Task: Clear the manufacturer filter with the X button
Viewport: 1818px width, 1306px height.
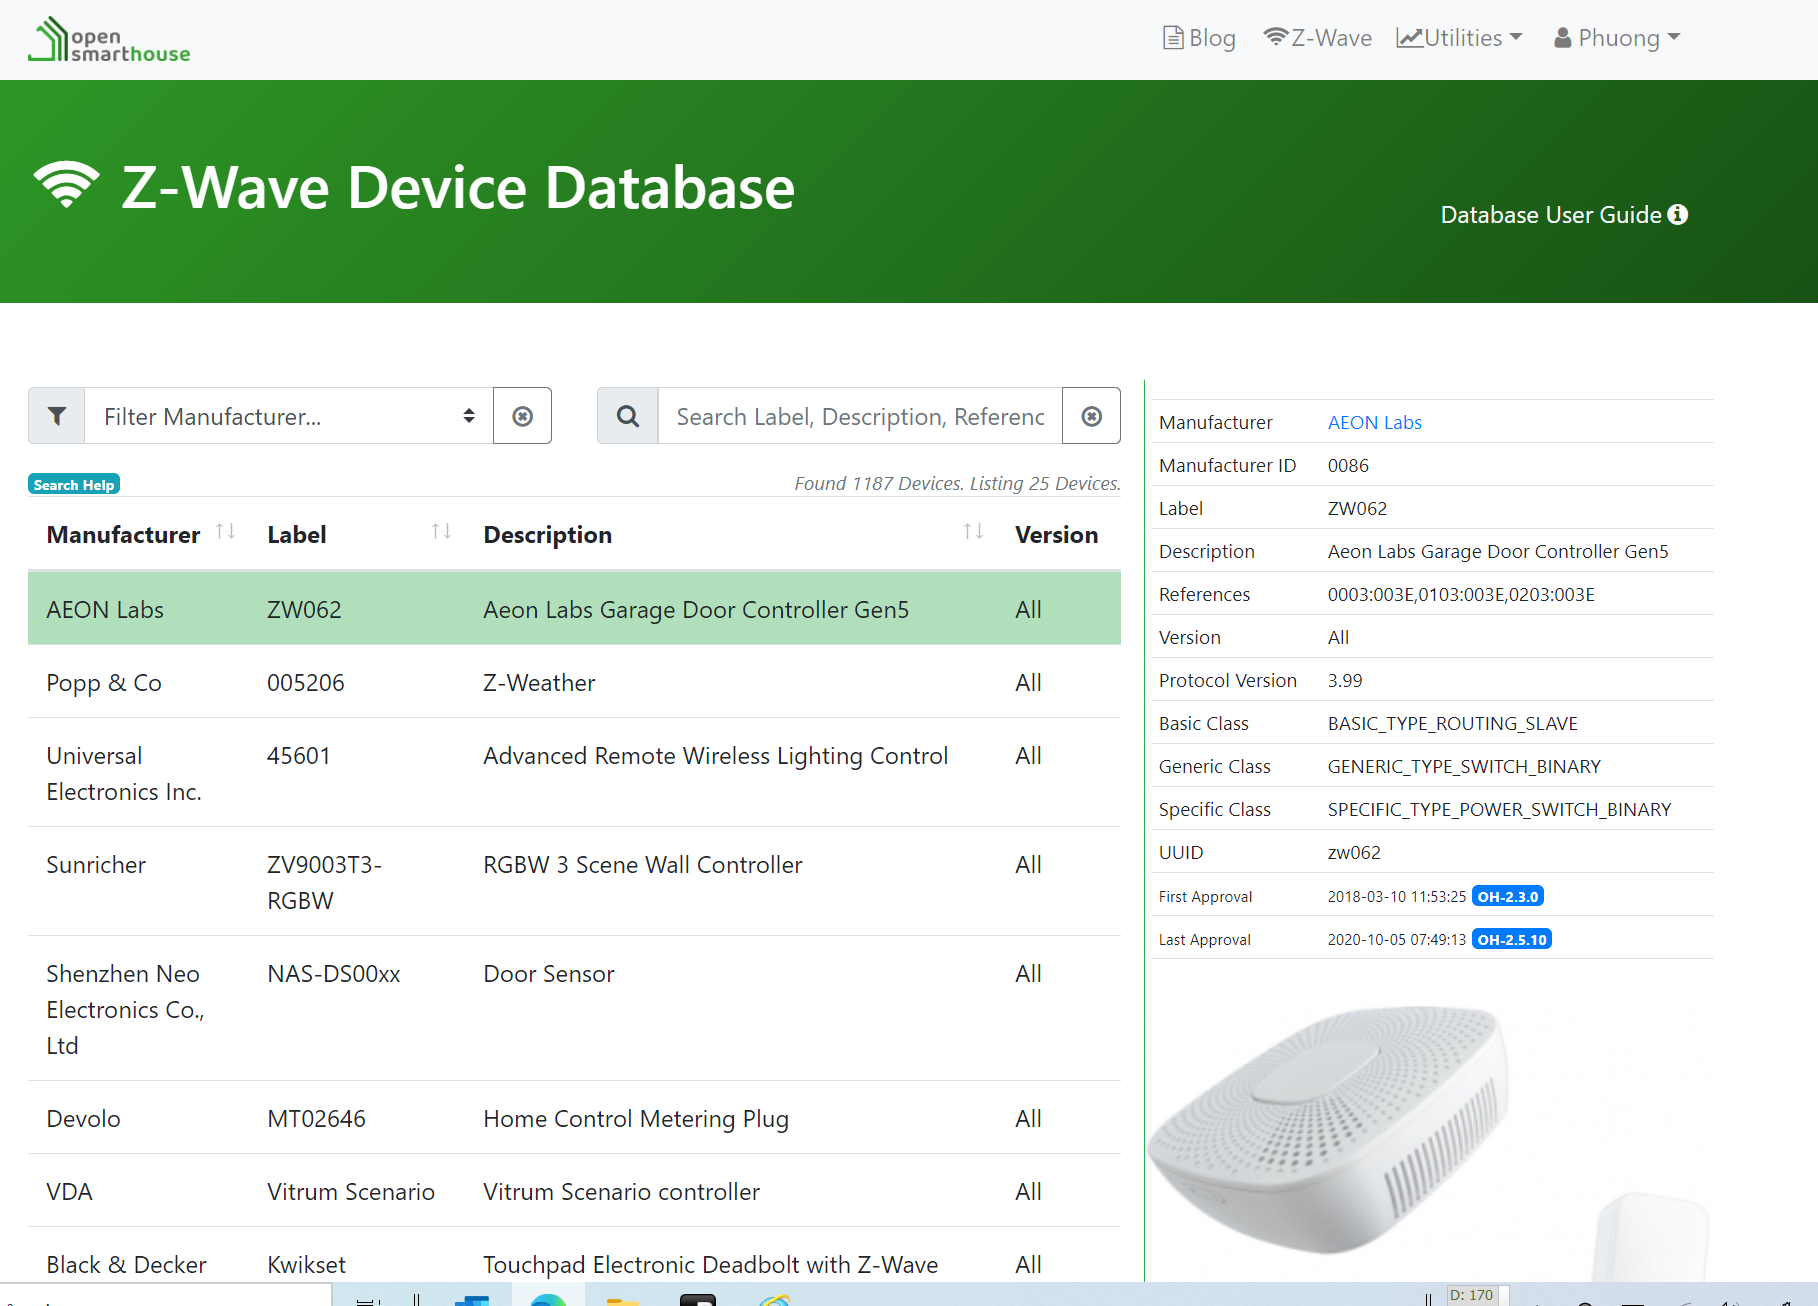Action: click(x=522, y=416)
